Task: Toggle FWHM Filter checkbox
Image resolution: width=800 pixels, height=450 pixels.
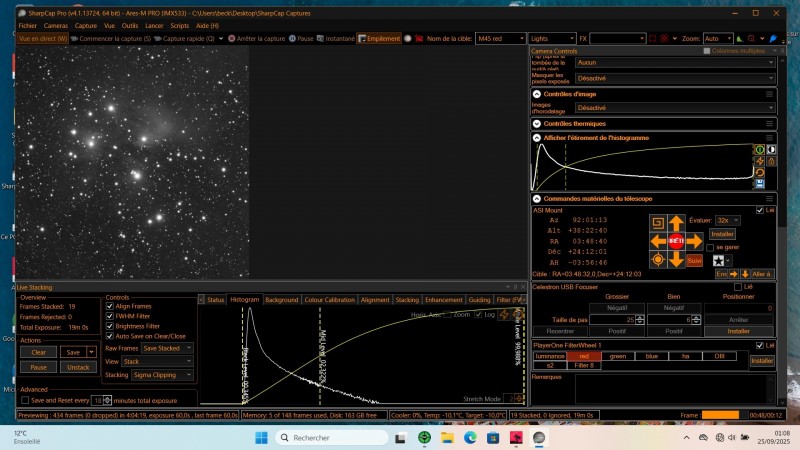Action: (110, 316)
